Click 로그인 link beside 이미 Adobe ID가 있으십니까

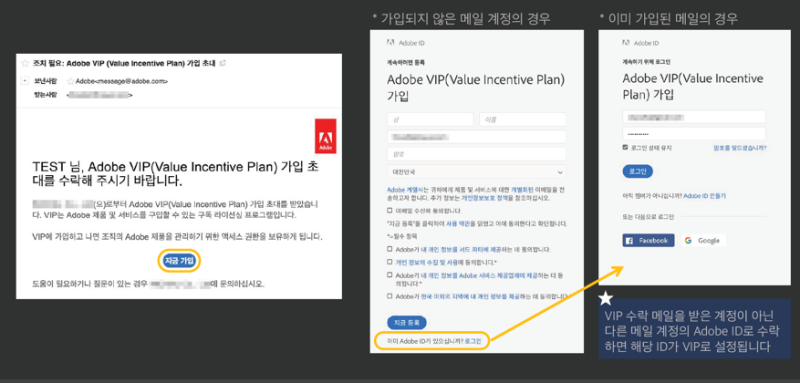[x=472, y=341]
